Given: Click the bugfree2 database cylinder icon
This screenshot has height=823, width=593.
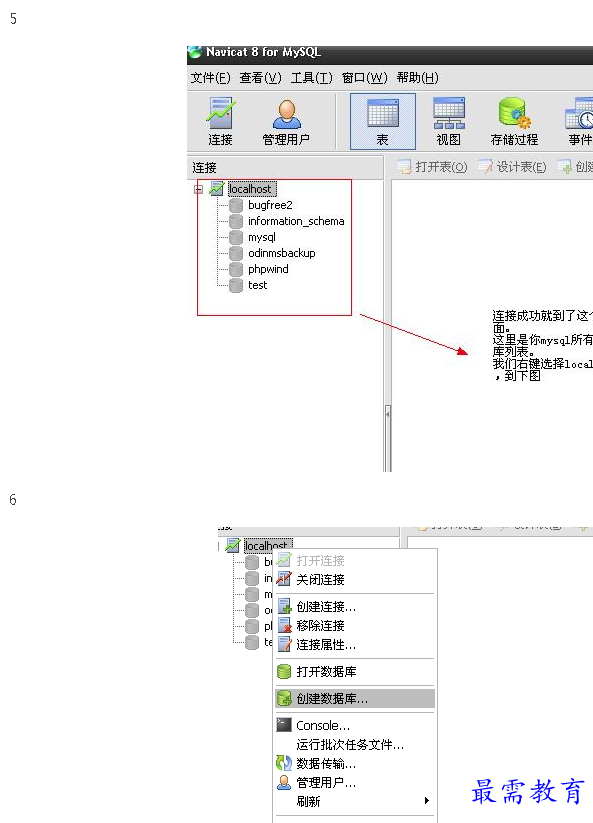Looking at the screenshot, I should 236,205.
